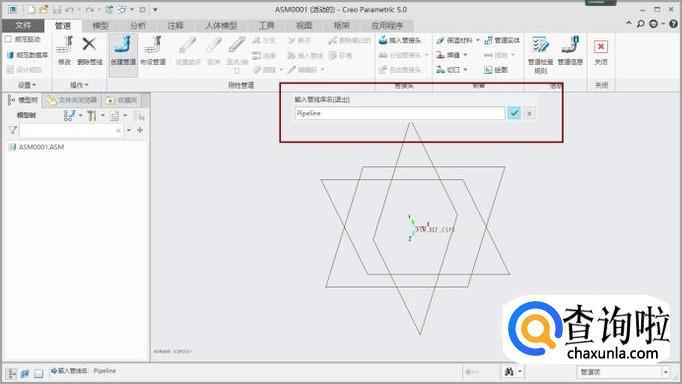The height and width of the screenshot is (384, 682).
Task: Switch to the Folder Browser tab
Action: point(73,100)
